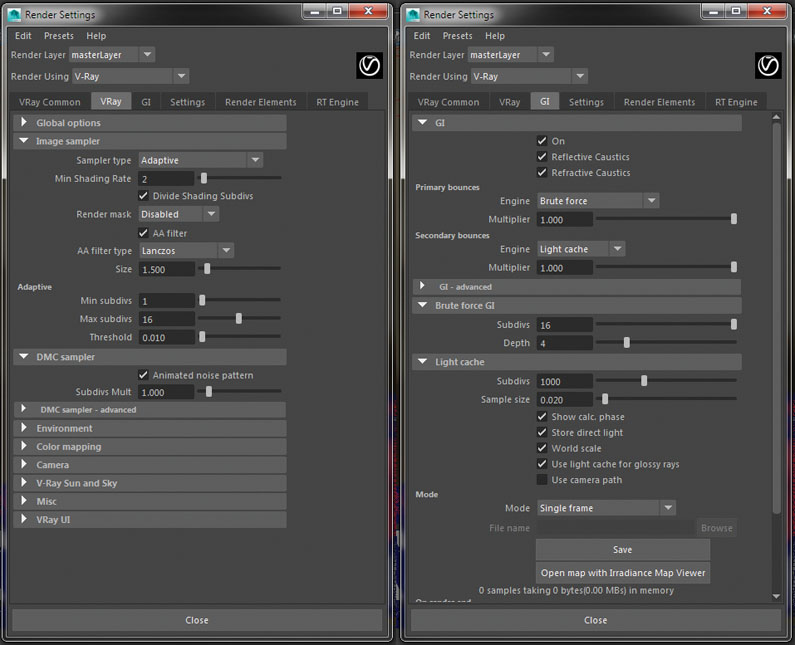
Task: Click Close button in right window
Action: (x=595, y=620)
